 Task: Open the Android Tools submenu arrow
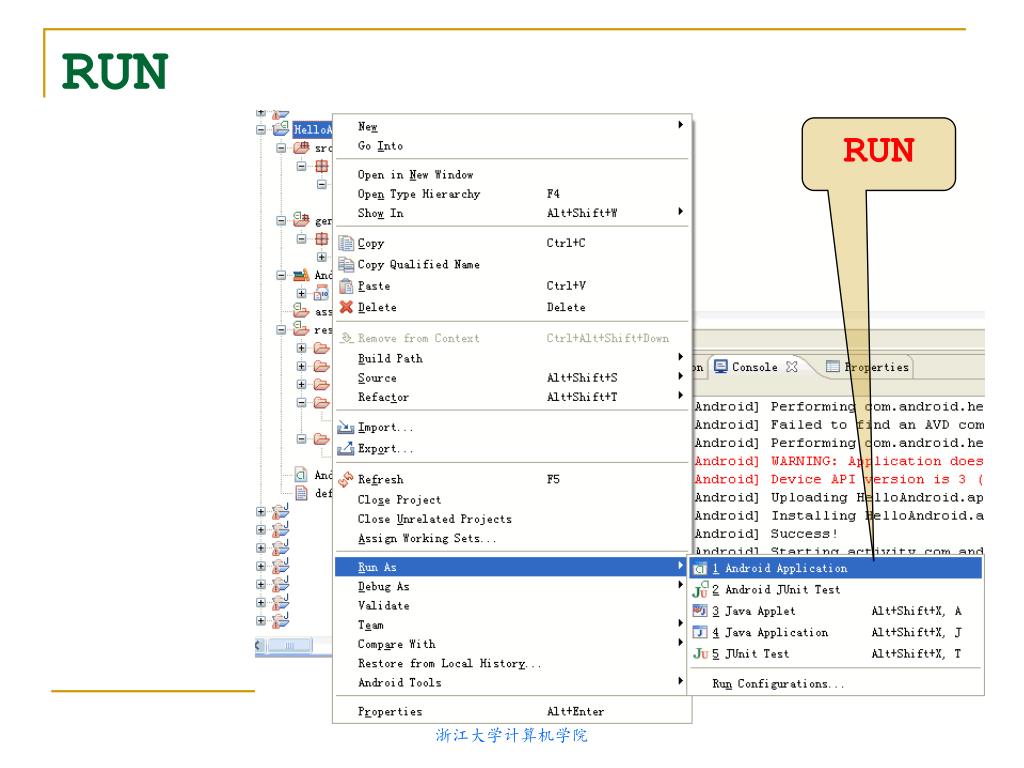point(680,681)
